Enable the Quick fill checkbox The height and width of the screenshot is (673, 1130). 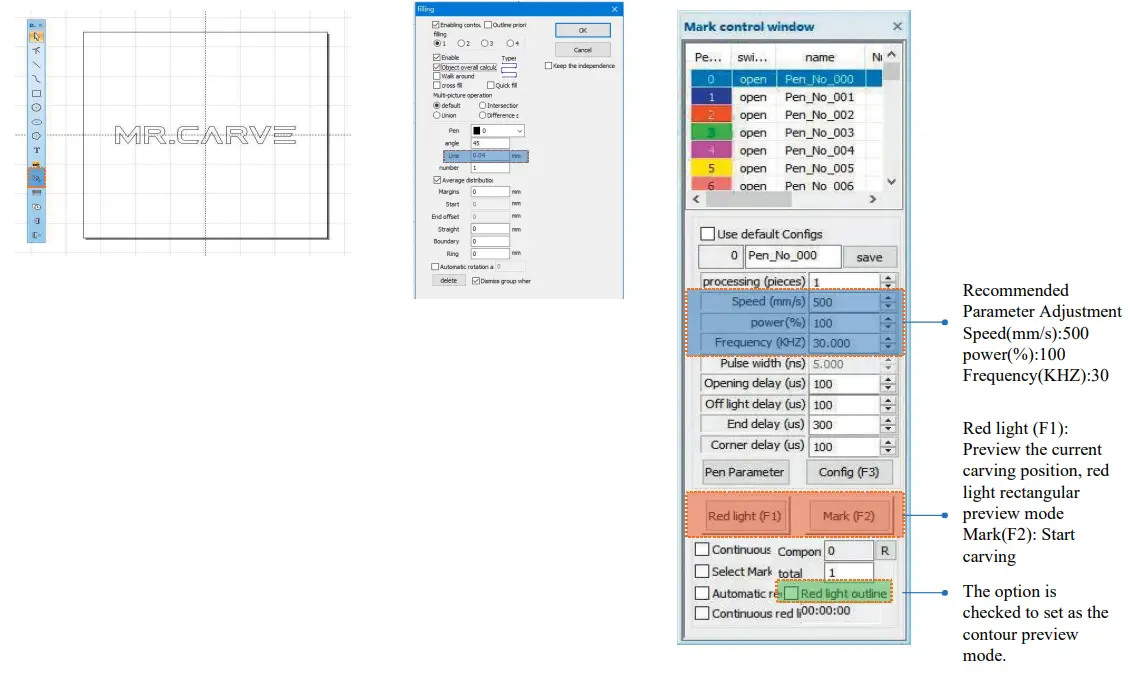point(491,85)
